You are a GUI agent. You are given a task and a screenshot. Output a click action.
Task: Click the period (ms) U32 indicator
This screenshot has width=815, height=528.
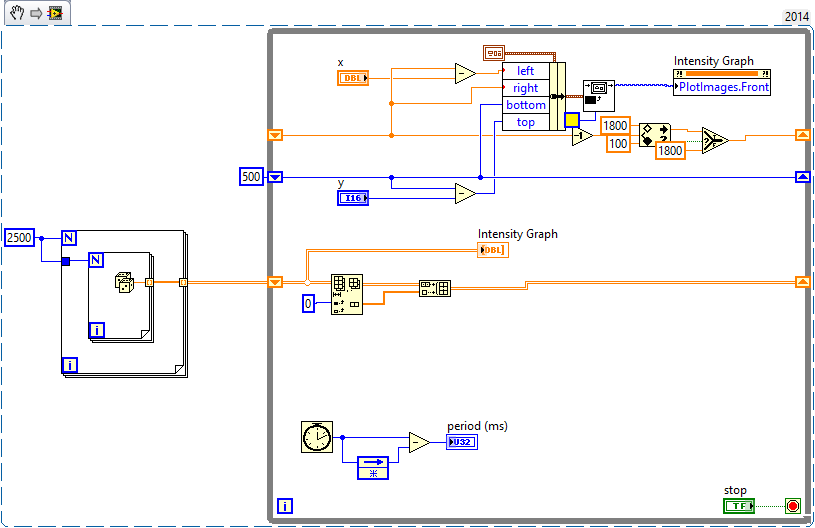(462, 442)
